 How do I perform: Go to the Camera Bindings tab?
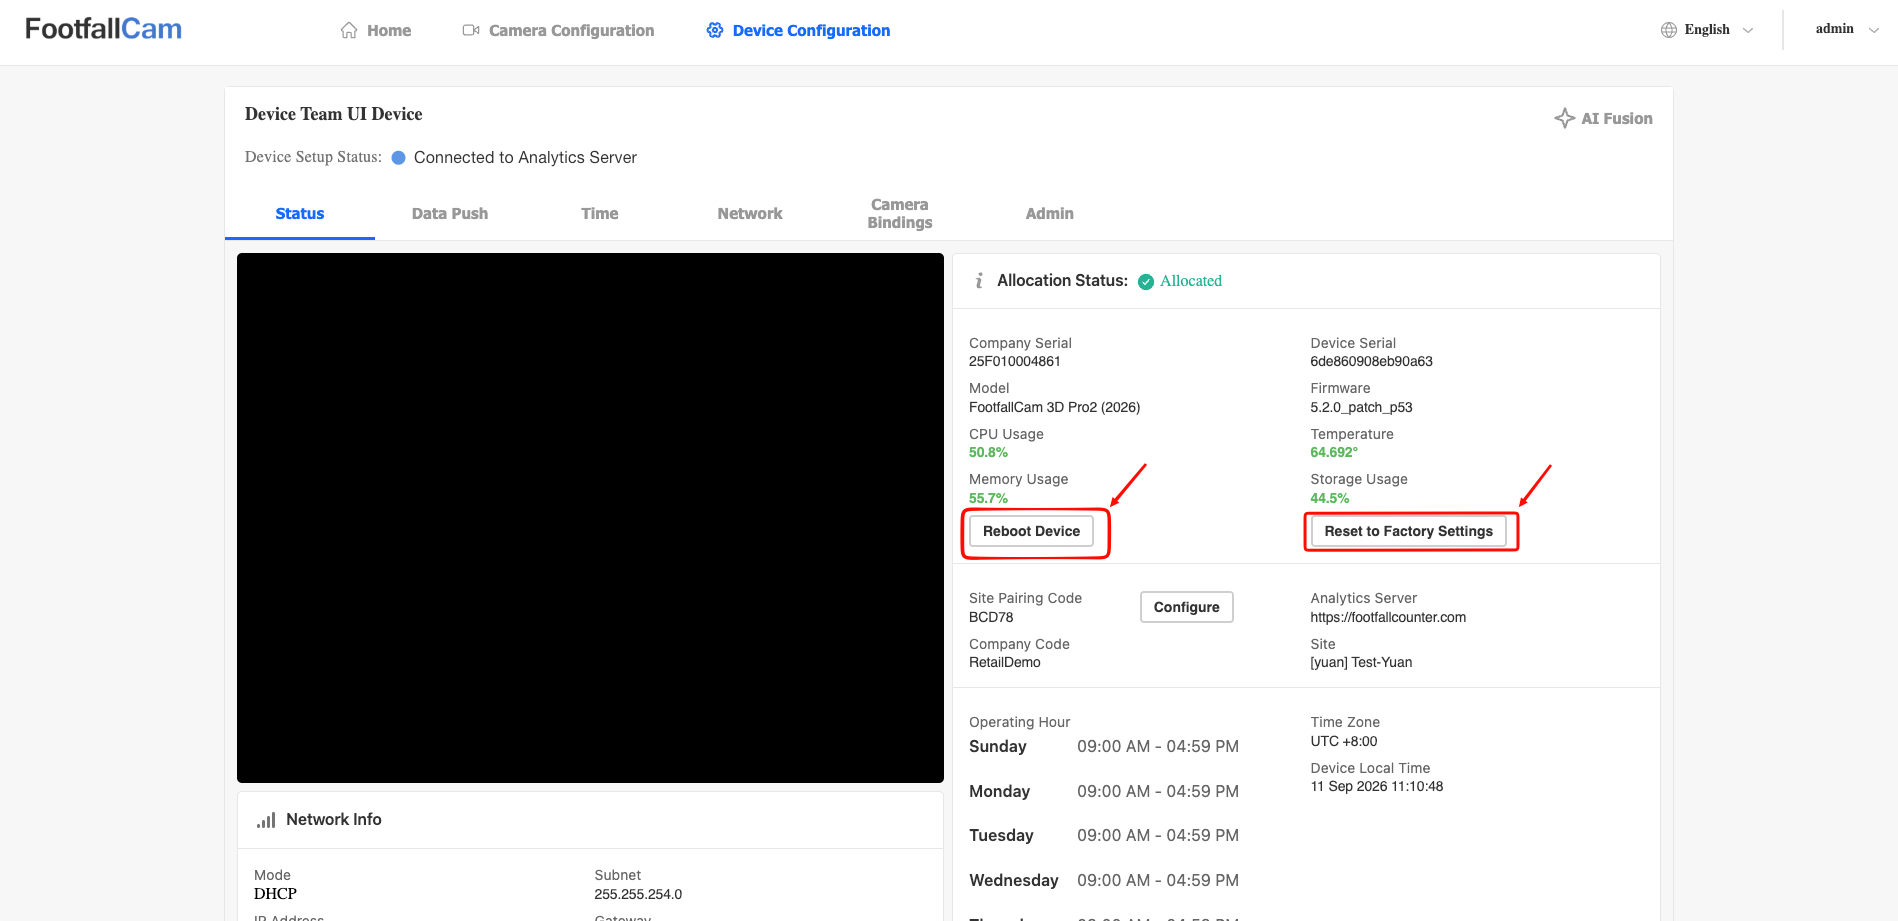[x=900, y=214]
